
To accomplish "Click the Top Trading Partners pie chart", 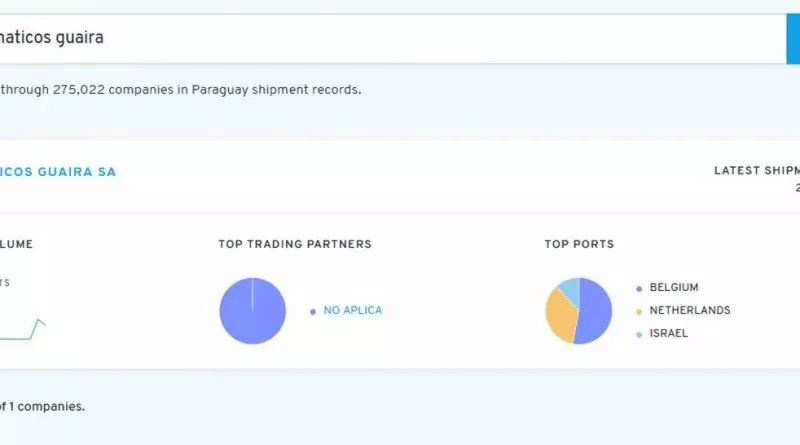I will 252,311.
